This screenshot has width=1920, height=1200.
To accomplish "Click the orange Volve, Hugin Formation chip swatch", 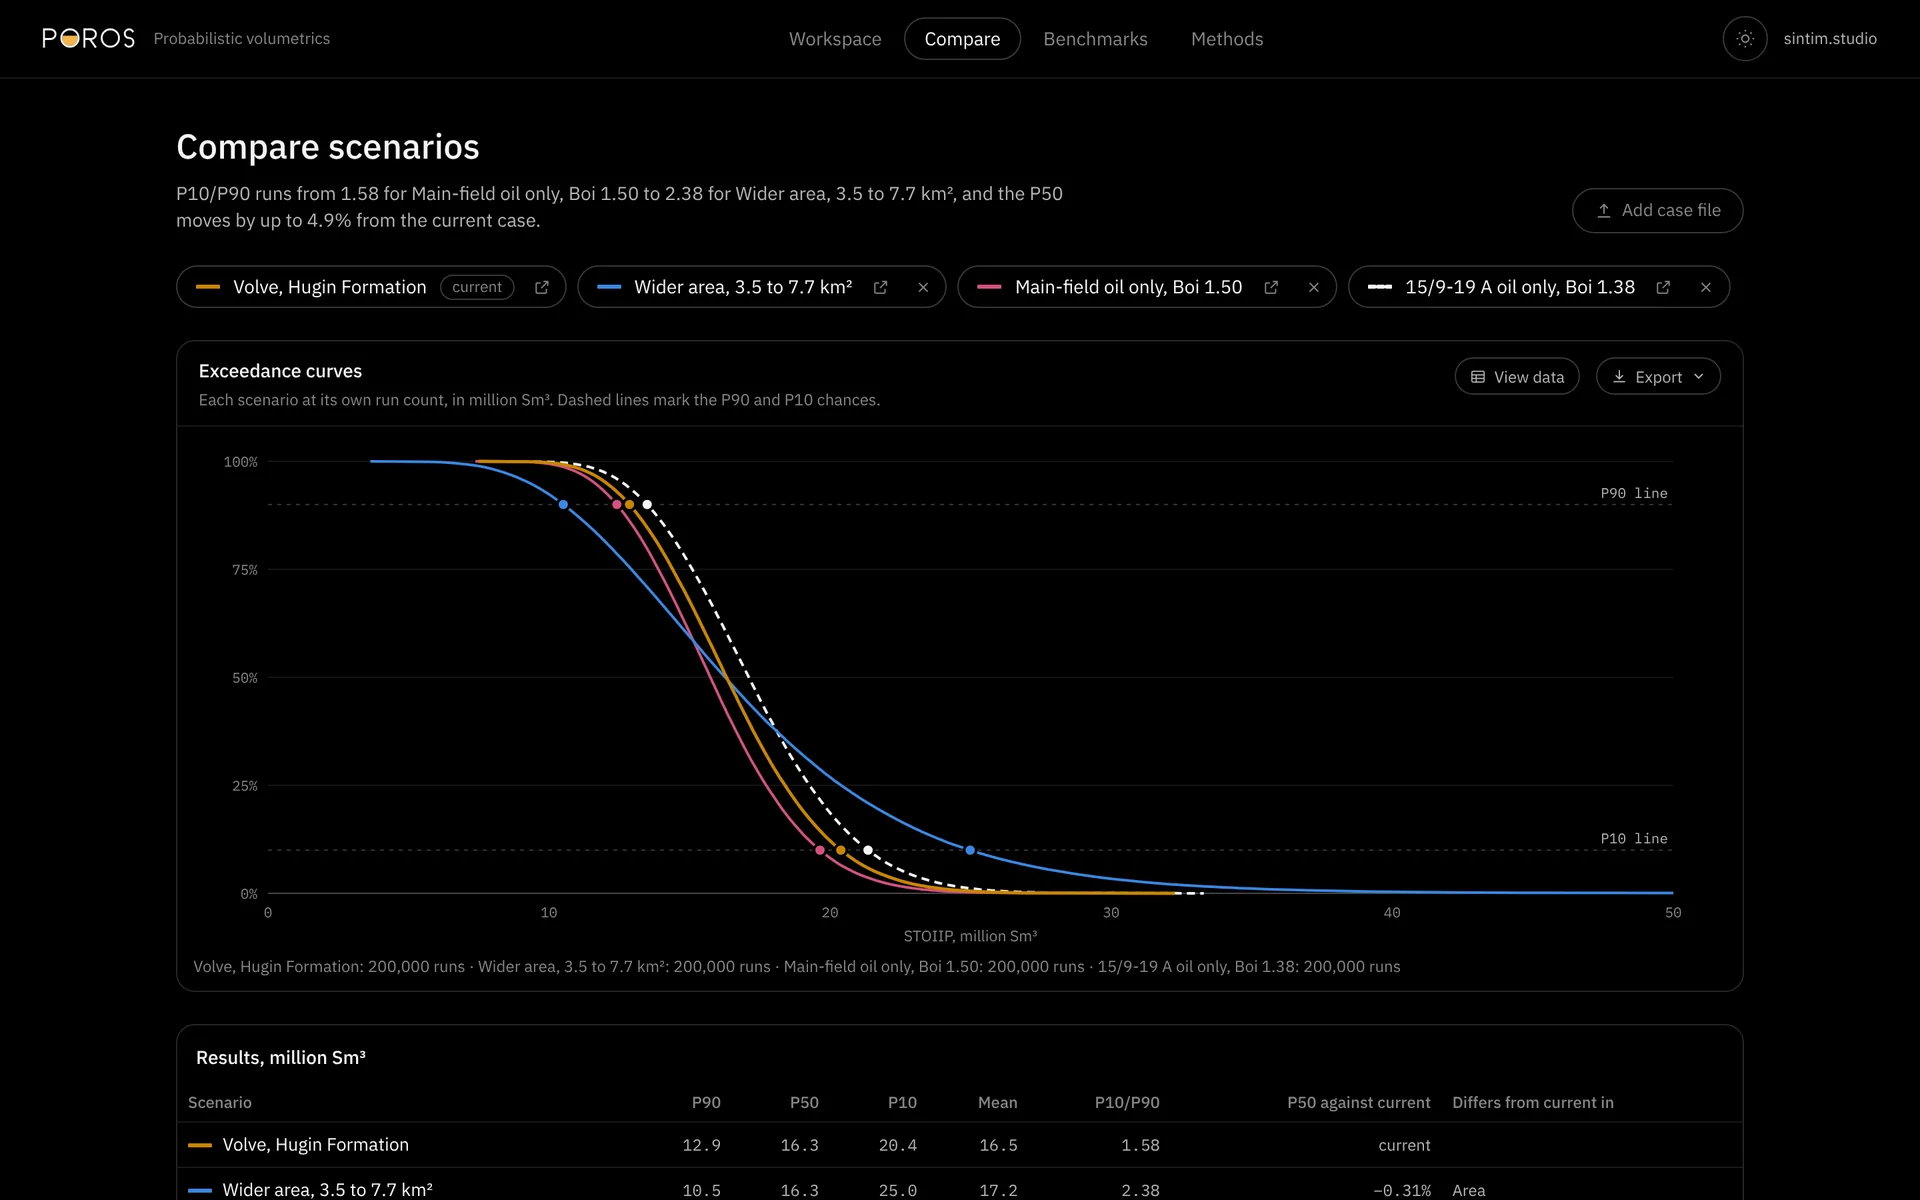I will pos(208,287).
